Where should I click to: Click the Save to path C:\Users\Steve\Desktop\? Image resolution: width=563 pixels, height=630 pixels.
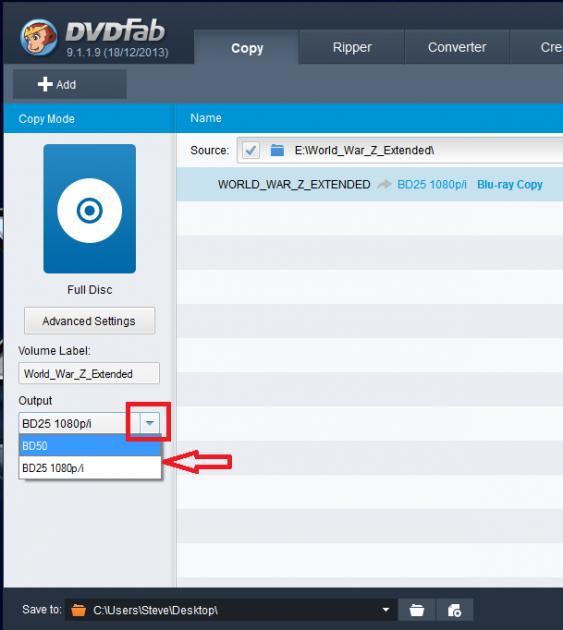[x=156, y=610]
